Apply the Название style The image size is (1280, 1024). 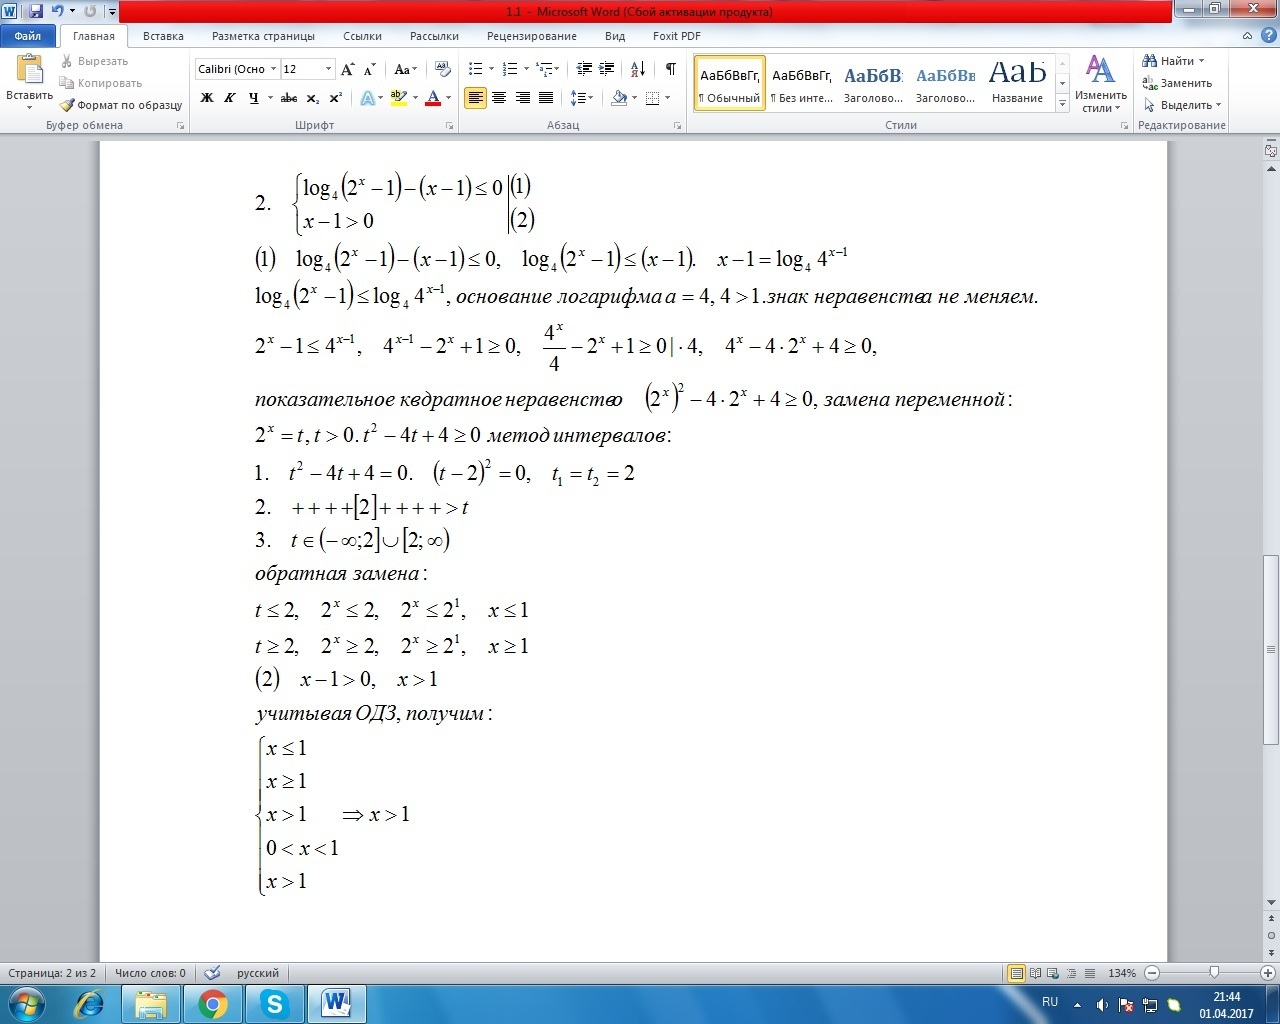1017,83
